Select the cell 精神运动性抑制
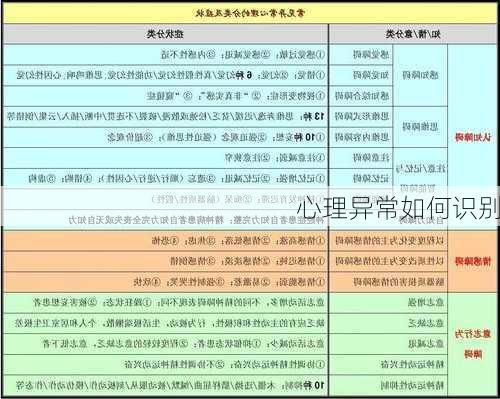The height and width of the screenshot is (399, 500). coord(388,386)
